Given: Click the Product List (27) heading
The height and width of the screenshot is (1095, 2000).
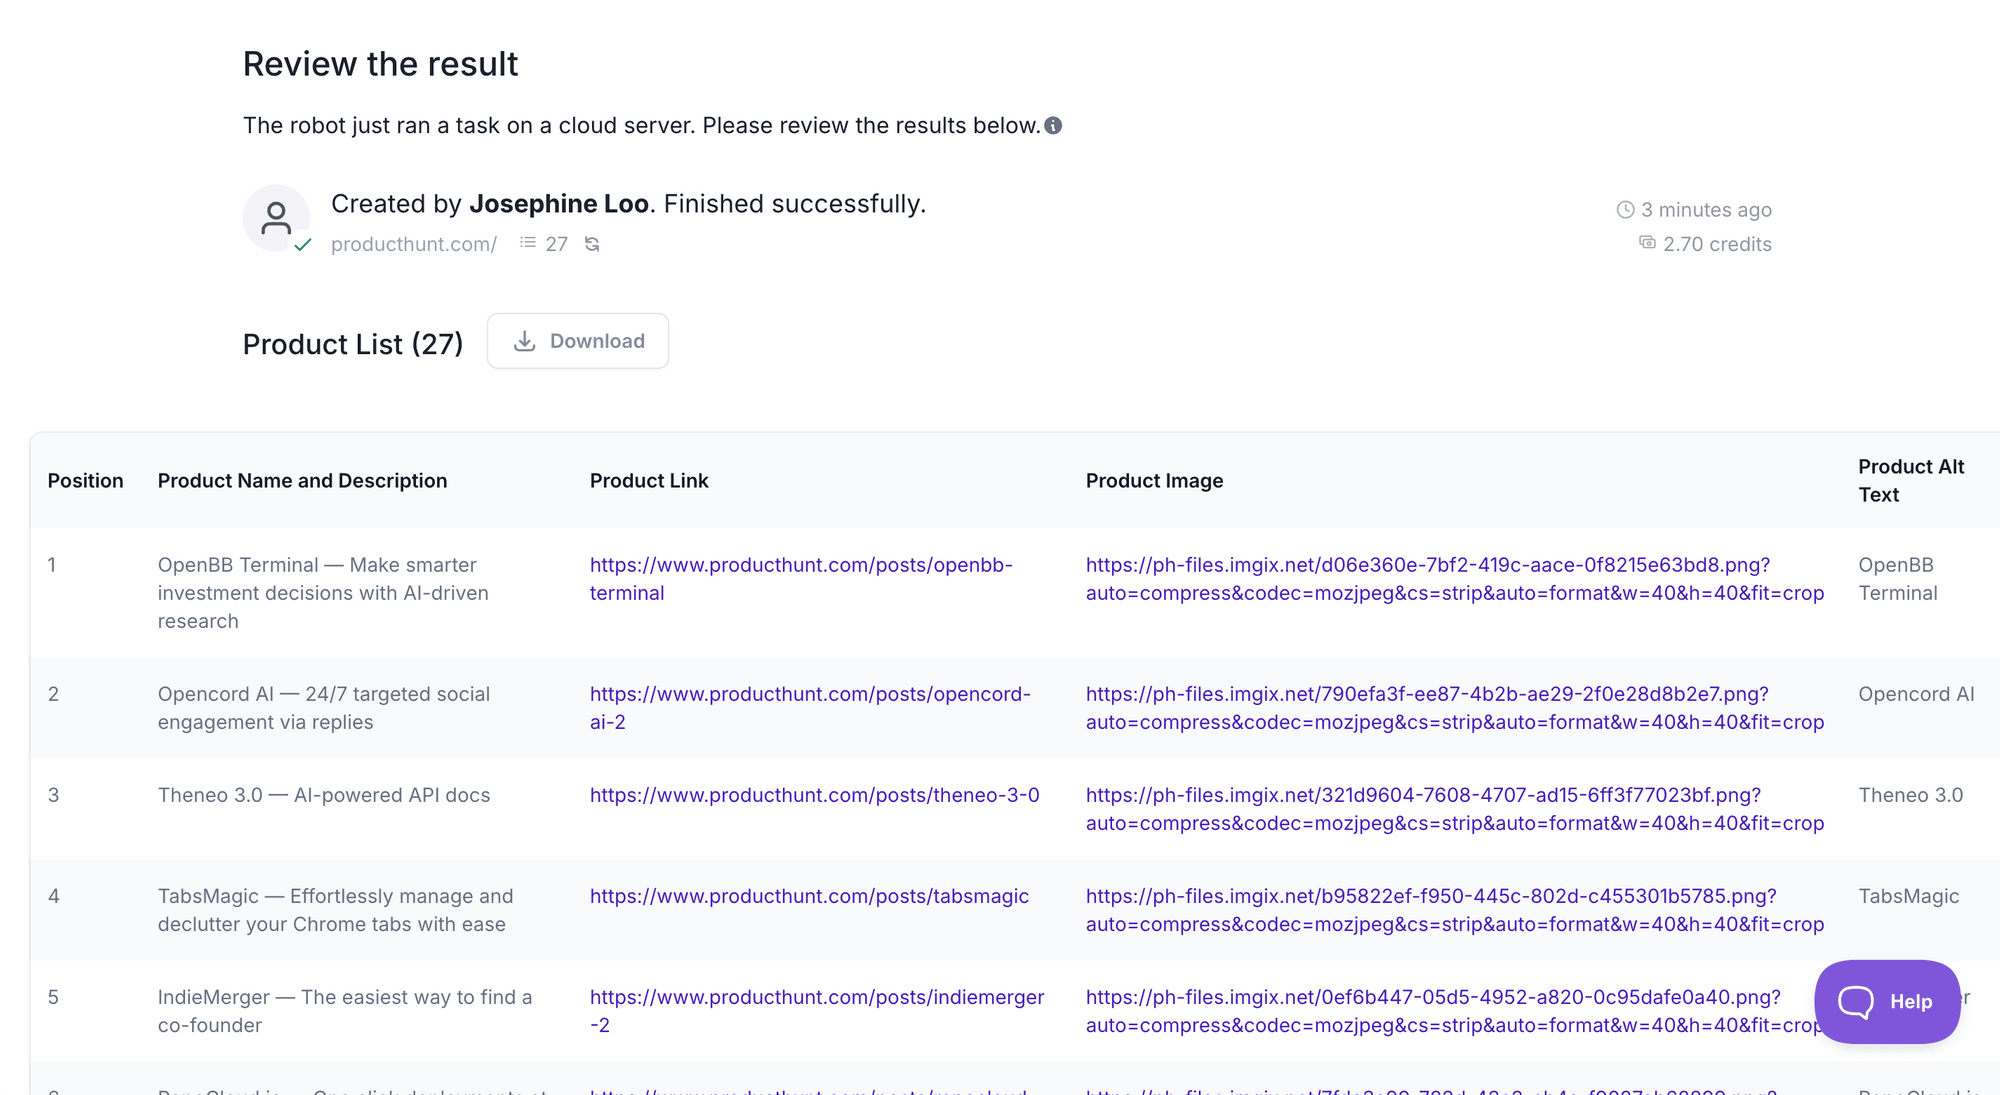Looking at the screenshot, I should tap(353, 344).
